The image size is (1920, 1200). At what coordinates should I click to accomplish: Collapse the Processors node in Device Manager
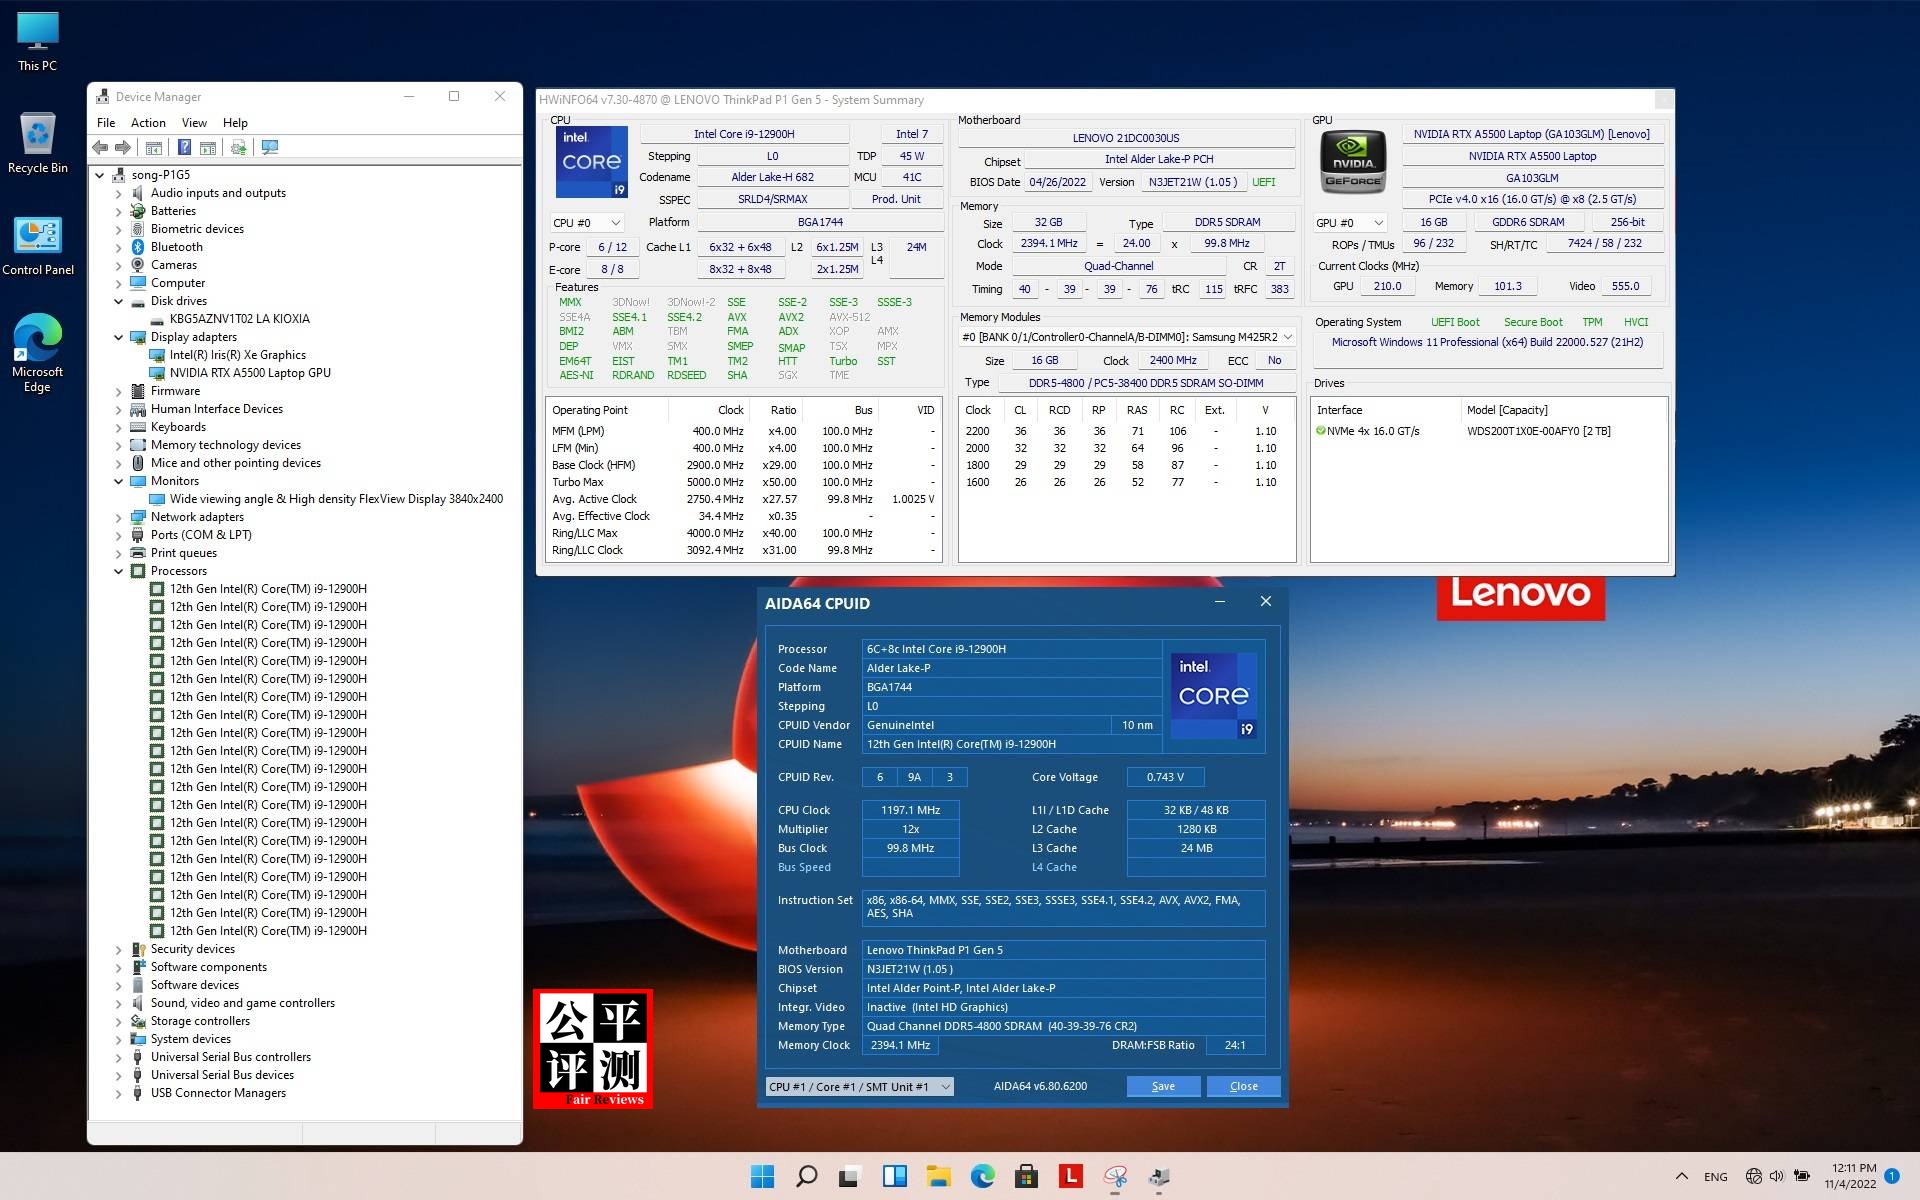119,571
